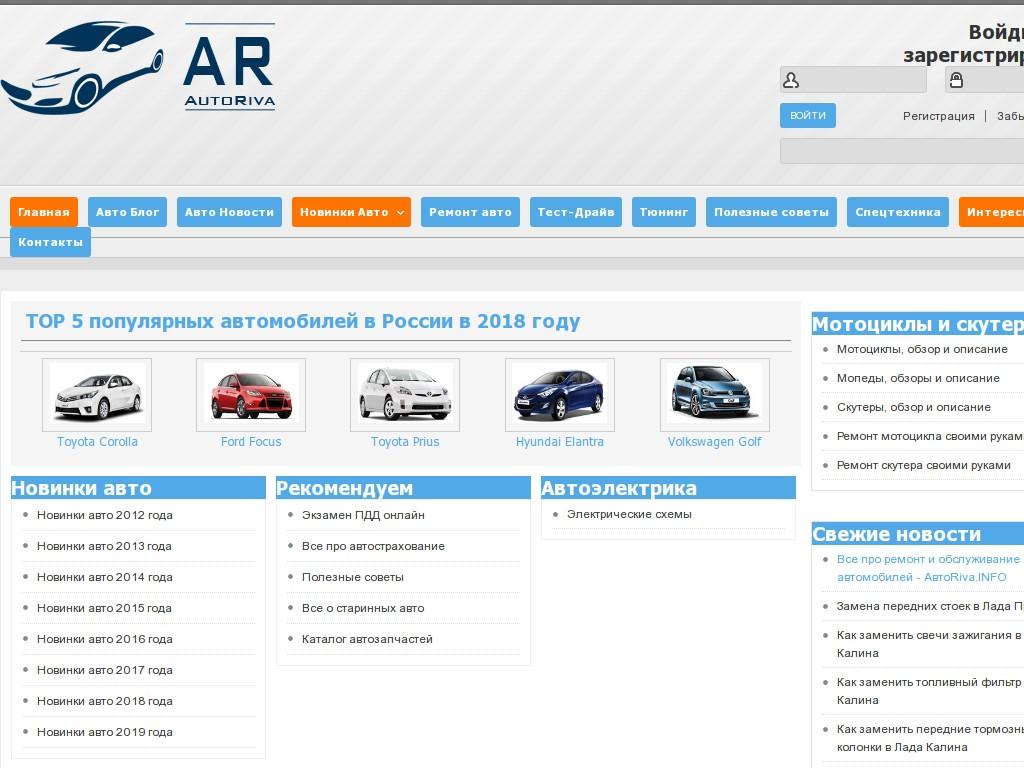
Task: Open Мопеды, обзоры и описание
Action: tap(918, 378)
